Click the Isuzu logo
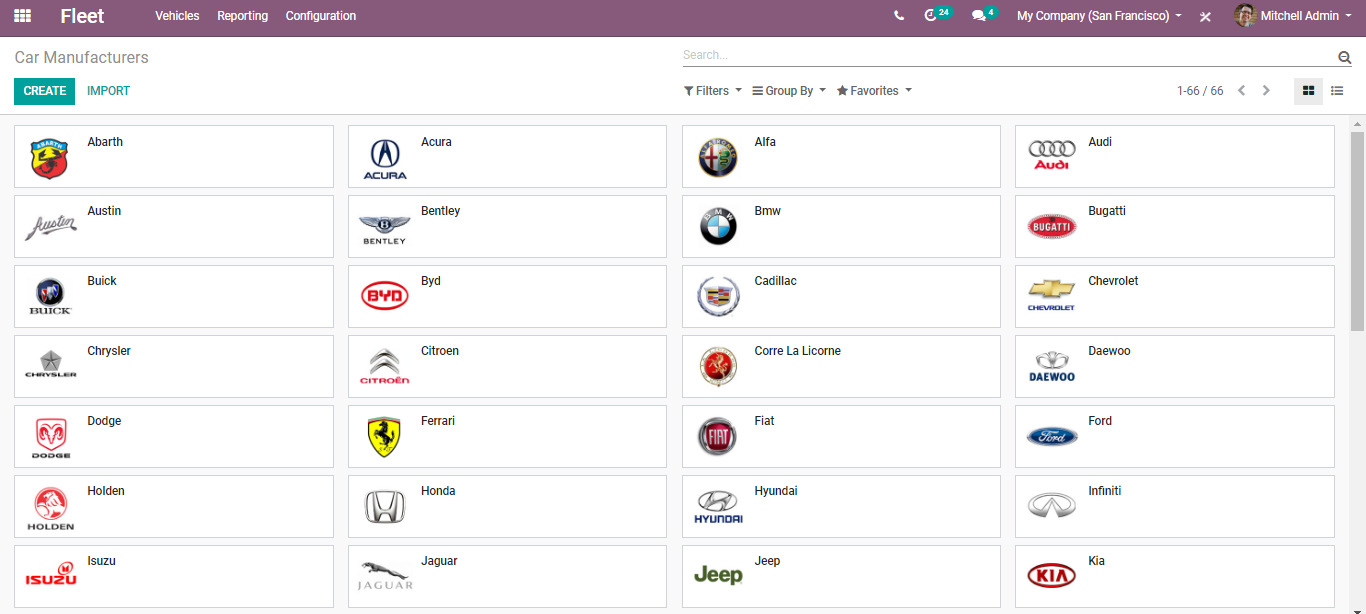 pyautogui.click(x=50, y=574)
